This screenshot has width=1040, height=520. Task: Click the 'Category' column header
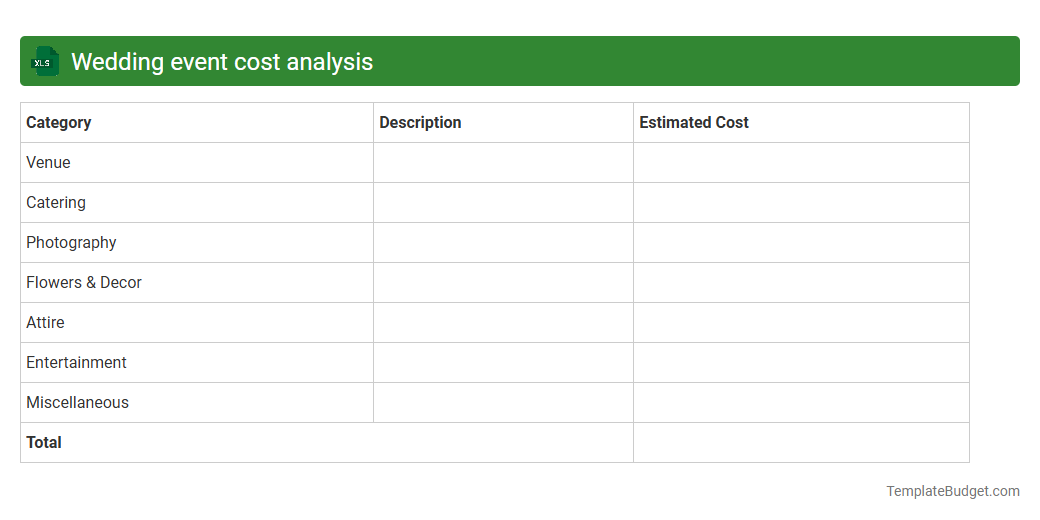click(x=197, y=123)
